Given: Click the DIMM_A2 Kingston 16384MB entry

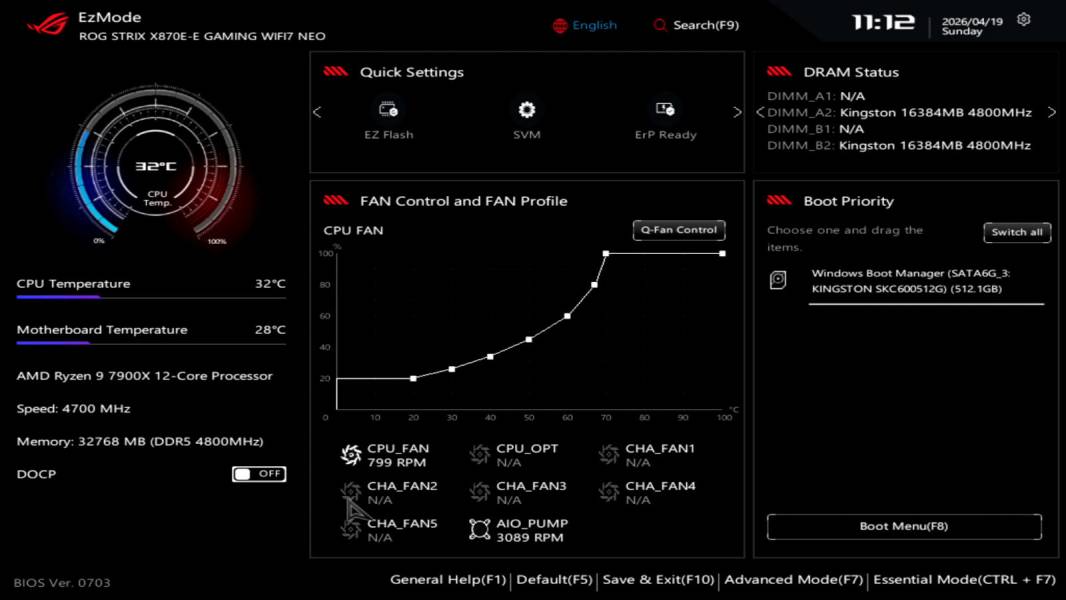Looking at the screenshot, I should click(899, 112).
